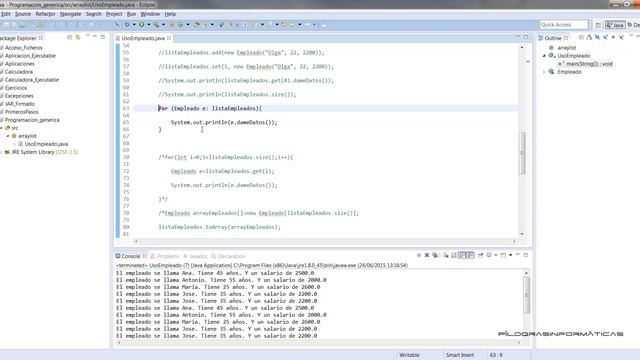Collapse the arraylist package in Package Explorer
640x360 pixels.
click(x=8, y=136)
